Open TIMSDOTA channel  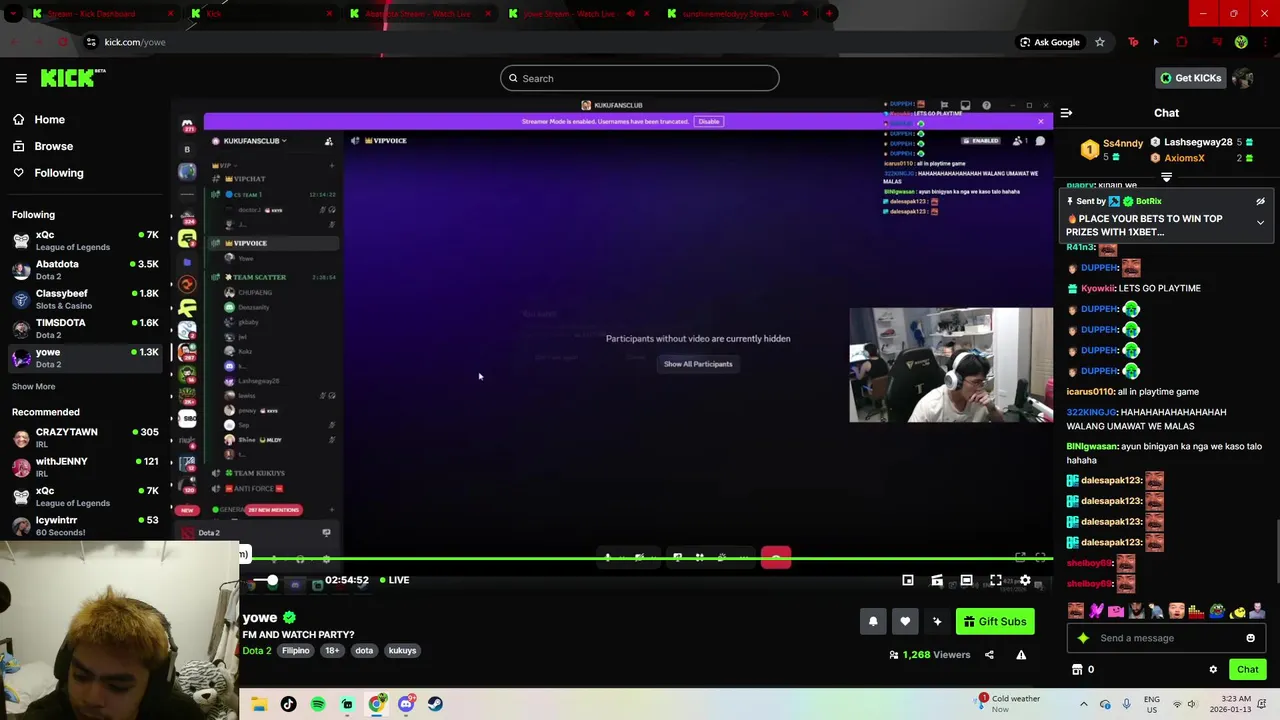pyautogui.click(x=85, y=329)
